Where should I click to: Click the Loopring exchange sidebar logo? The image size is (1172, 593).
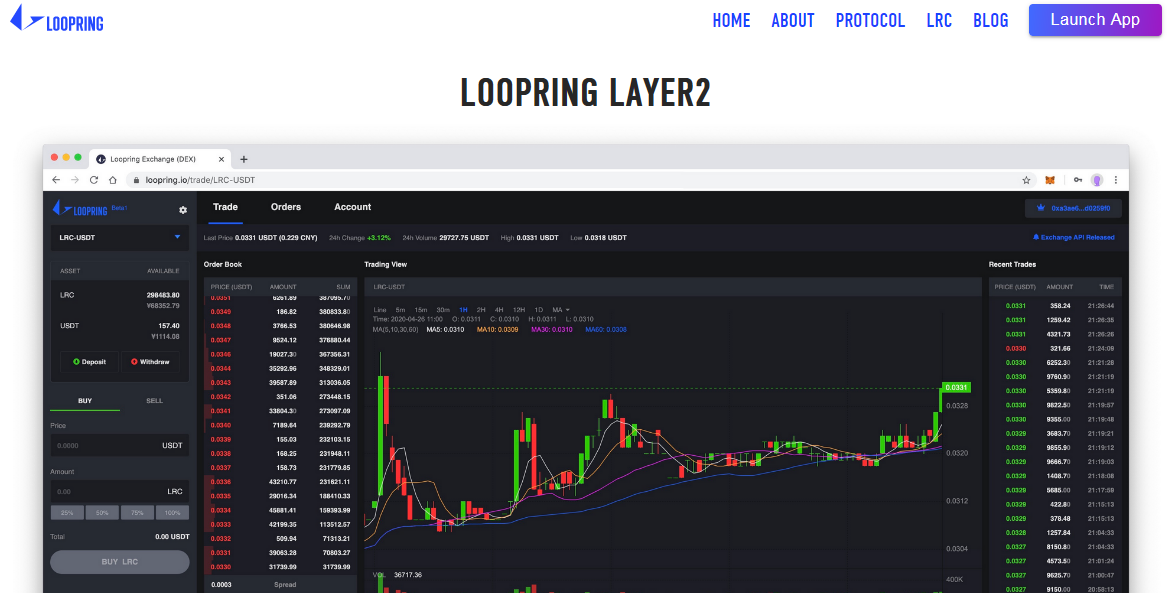[80, 209]
